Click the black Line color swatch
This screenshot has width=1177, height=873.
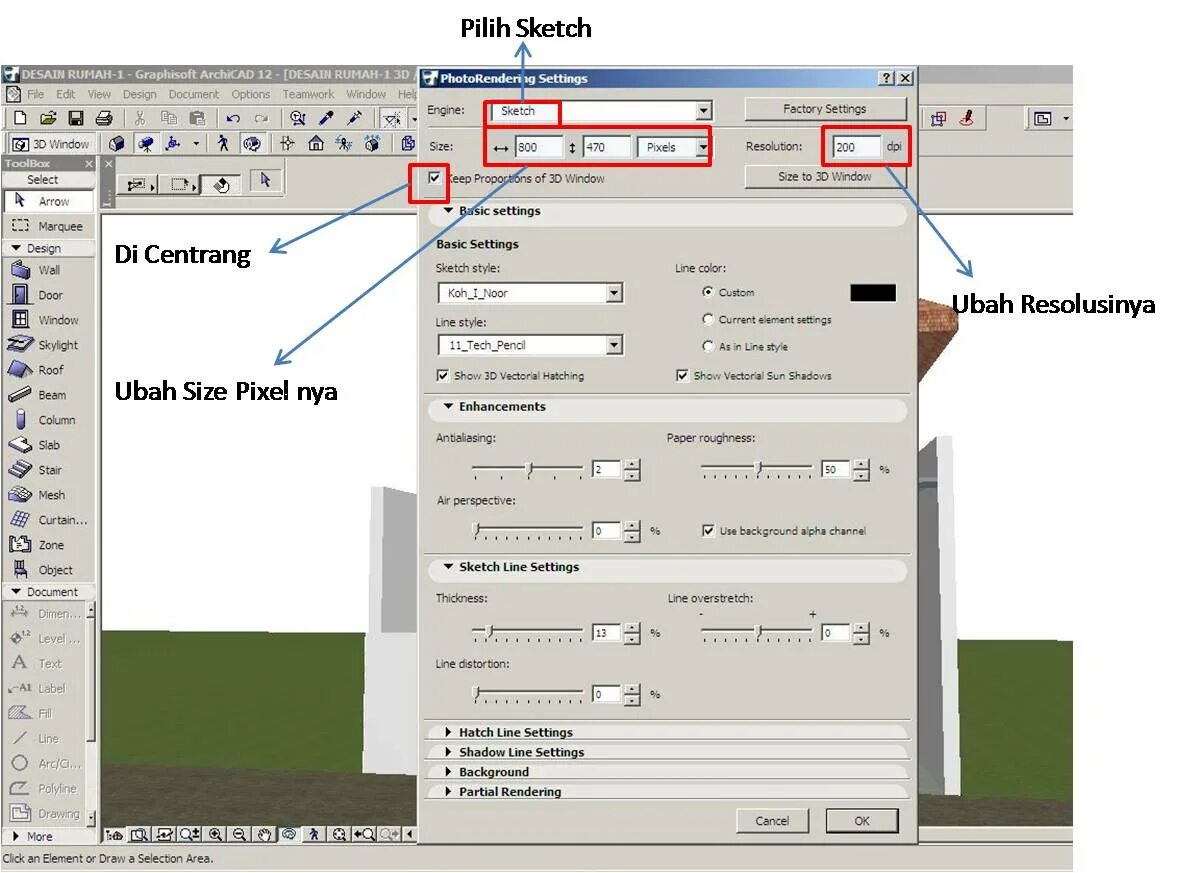tap(873, 293)
